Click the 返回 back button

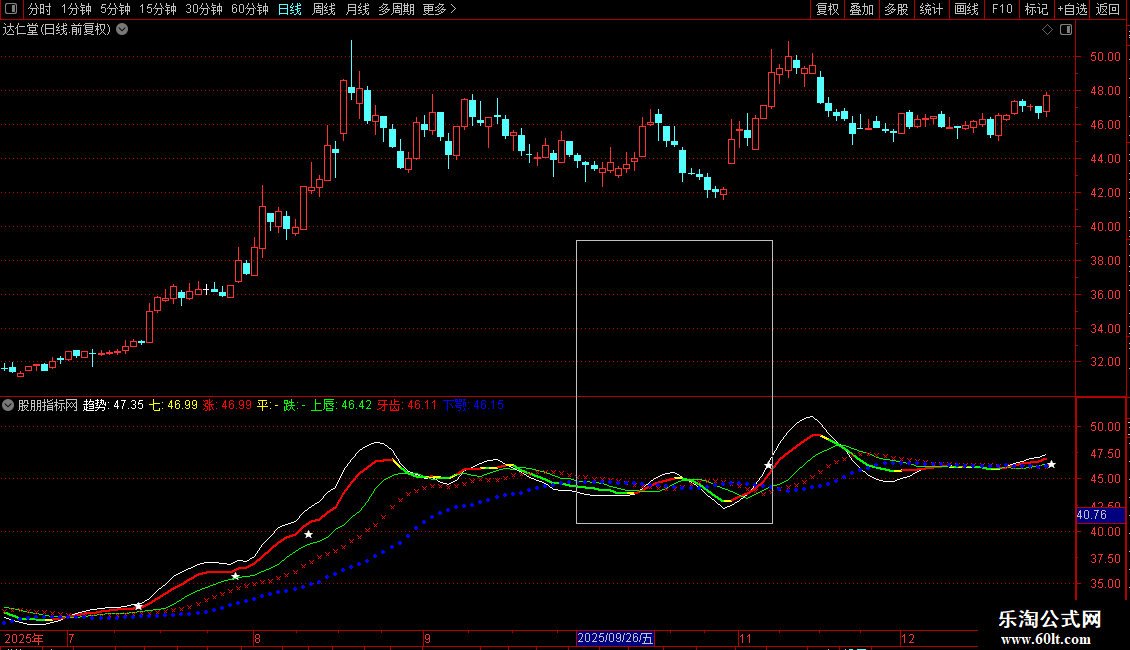tap(1108, 9)
